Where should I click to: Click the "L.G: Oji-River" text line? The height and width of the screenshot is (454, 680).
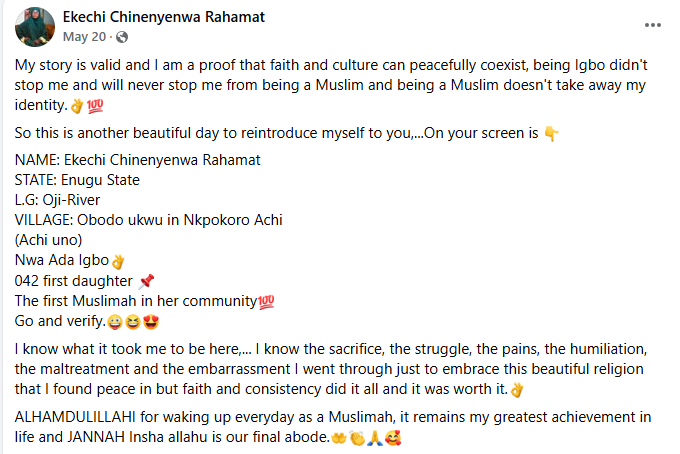[57, 200]
